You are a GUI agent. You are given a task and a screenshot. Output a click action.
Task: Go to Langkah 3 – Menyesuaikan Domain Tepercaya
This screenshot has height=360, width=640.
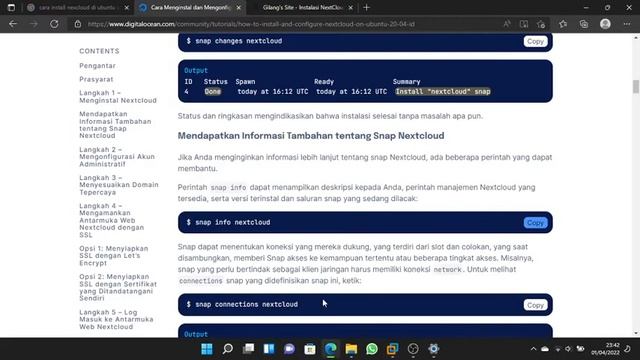tap(119, 185)
